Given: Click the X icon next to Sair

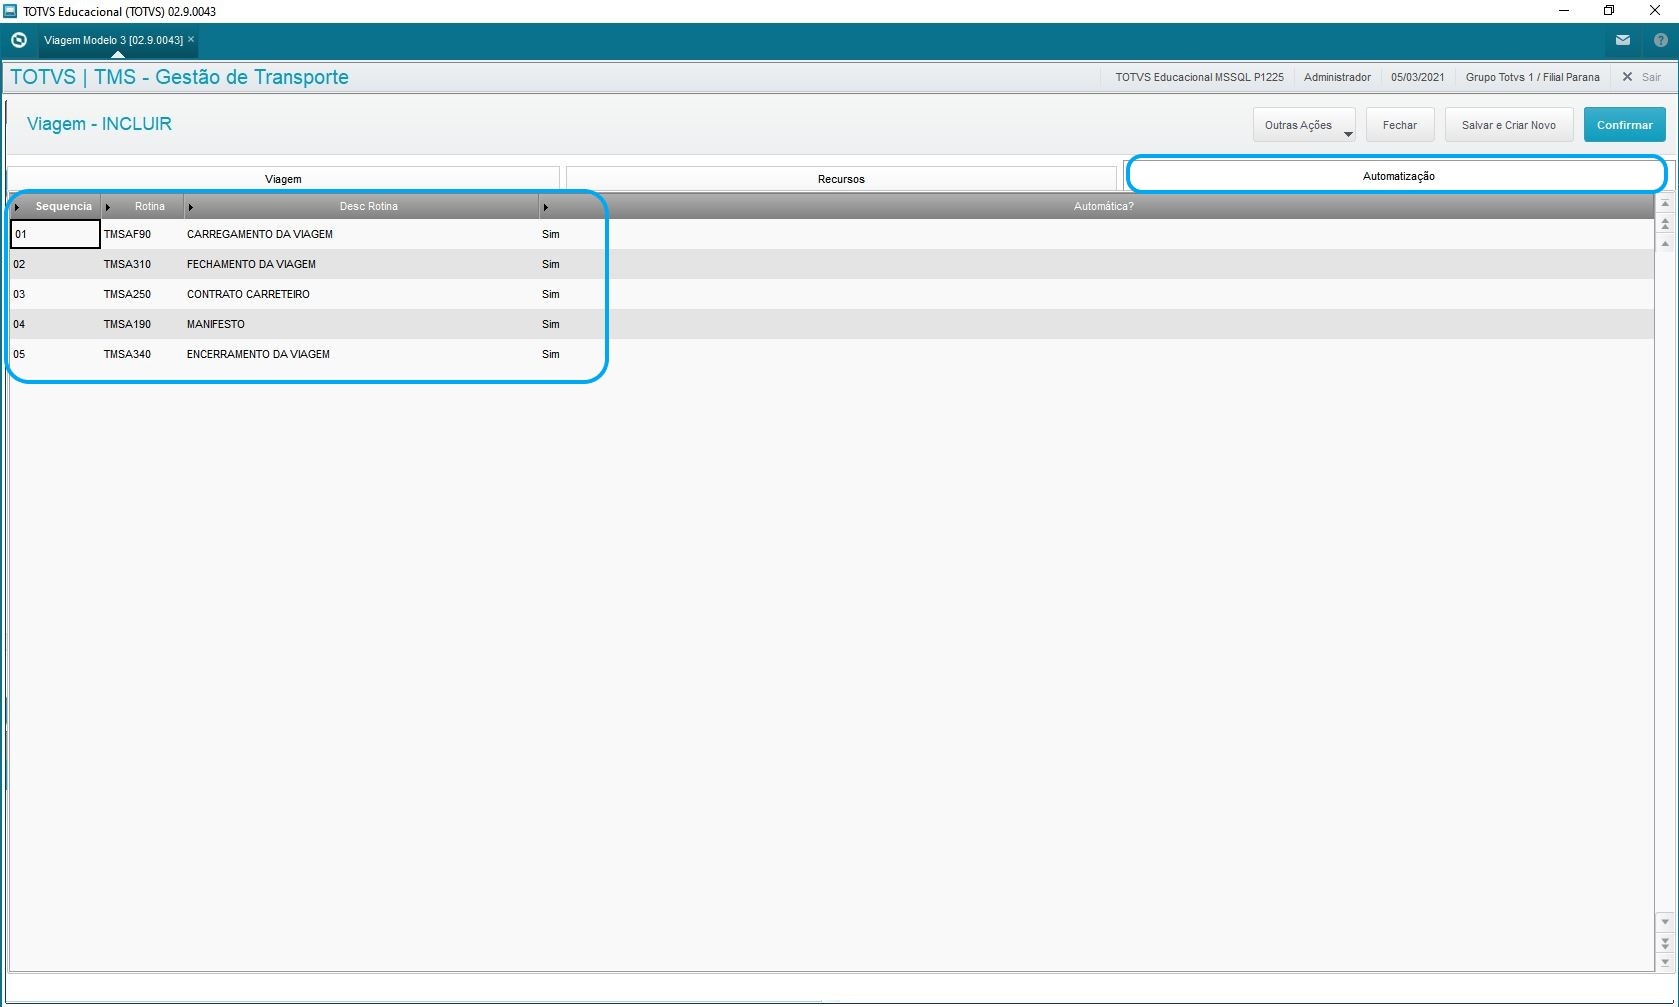Looking at the screenshot, I should click(1627, 77).
